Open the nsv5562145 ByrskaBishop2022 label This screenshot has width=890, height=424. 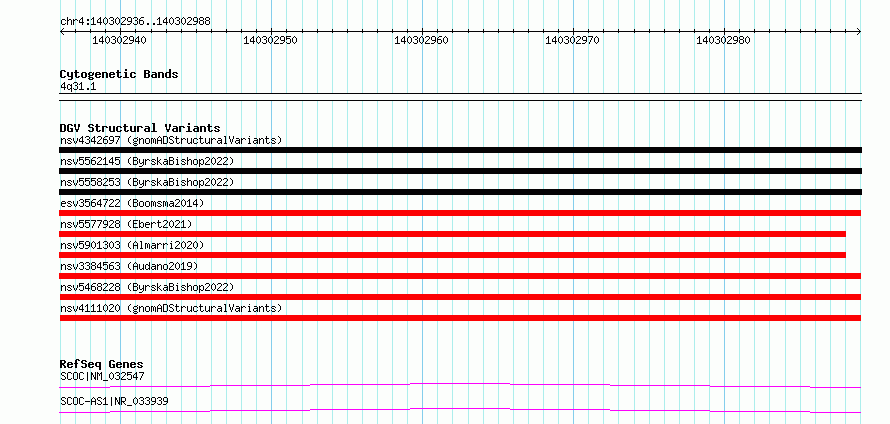(x=147, y=161)
